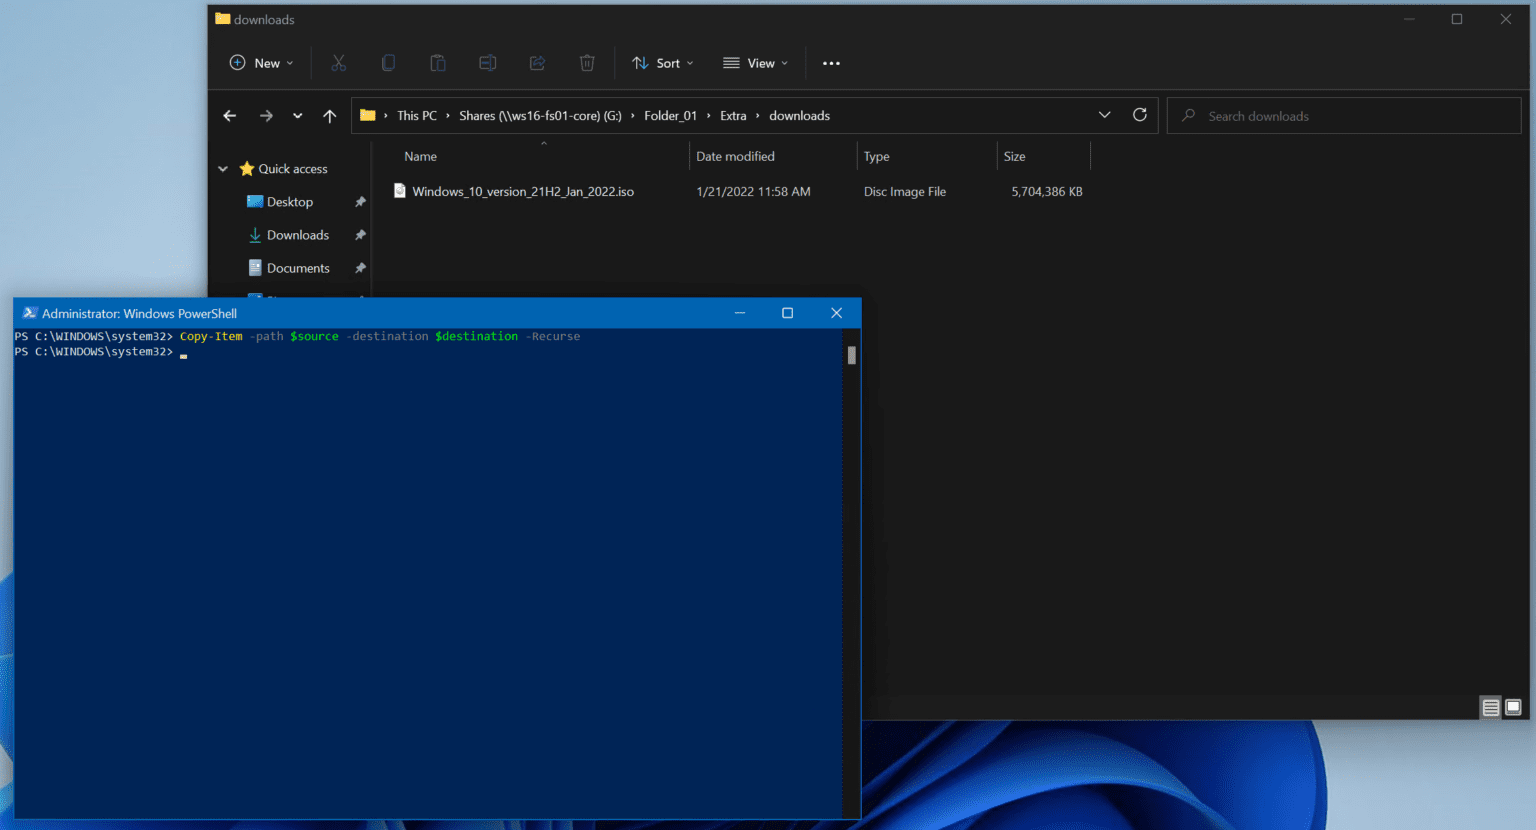Open the New item dropdown

pos(261,62)
